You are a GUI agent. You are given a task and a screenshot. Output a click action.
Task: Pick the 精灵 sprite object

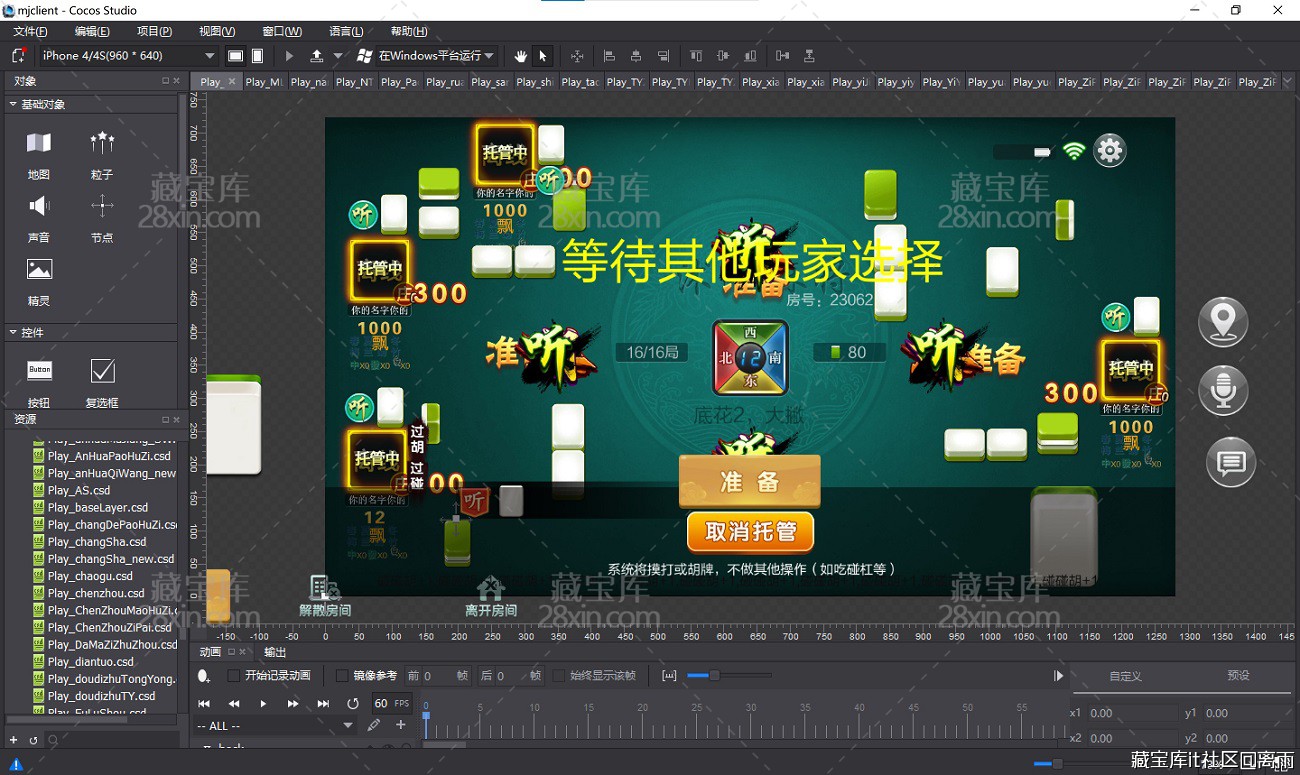tap(39, 270)
